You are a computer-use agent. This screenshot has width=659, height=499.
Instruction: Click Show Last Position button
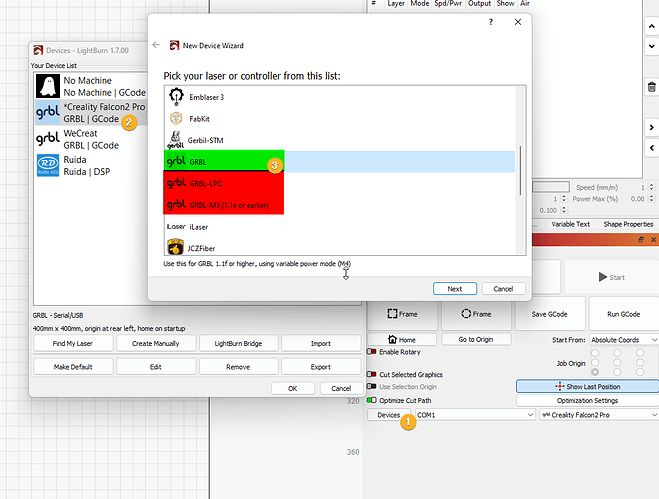(588, 386)
